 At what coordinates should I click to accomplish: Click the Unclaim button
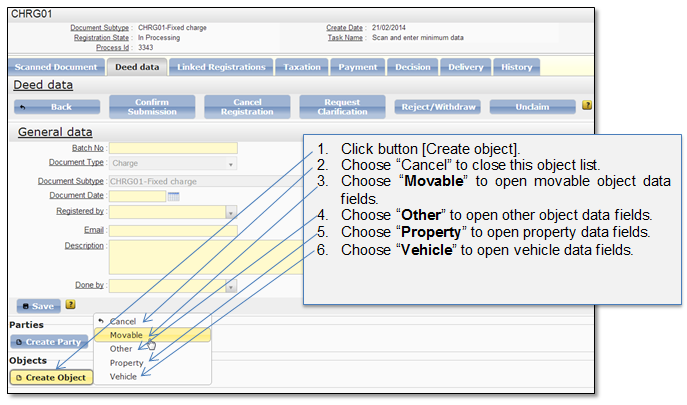[x=532, y=107]
